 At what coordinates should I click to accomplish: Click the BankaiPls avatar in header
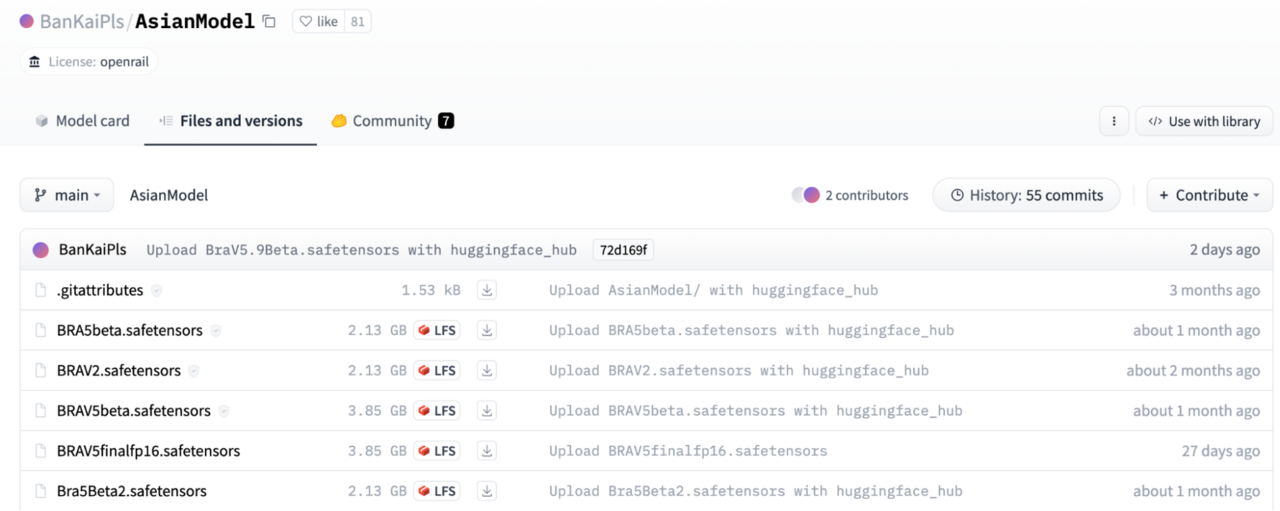point(27,21)
